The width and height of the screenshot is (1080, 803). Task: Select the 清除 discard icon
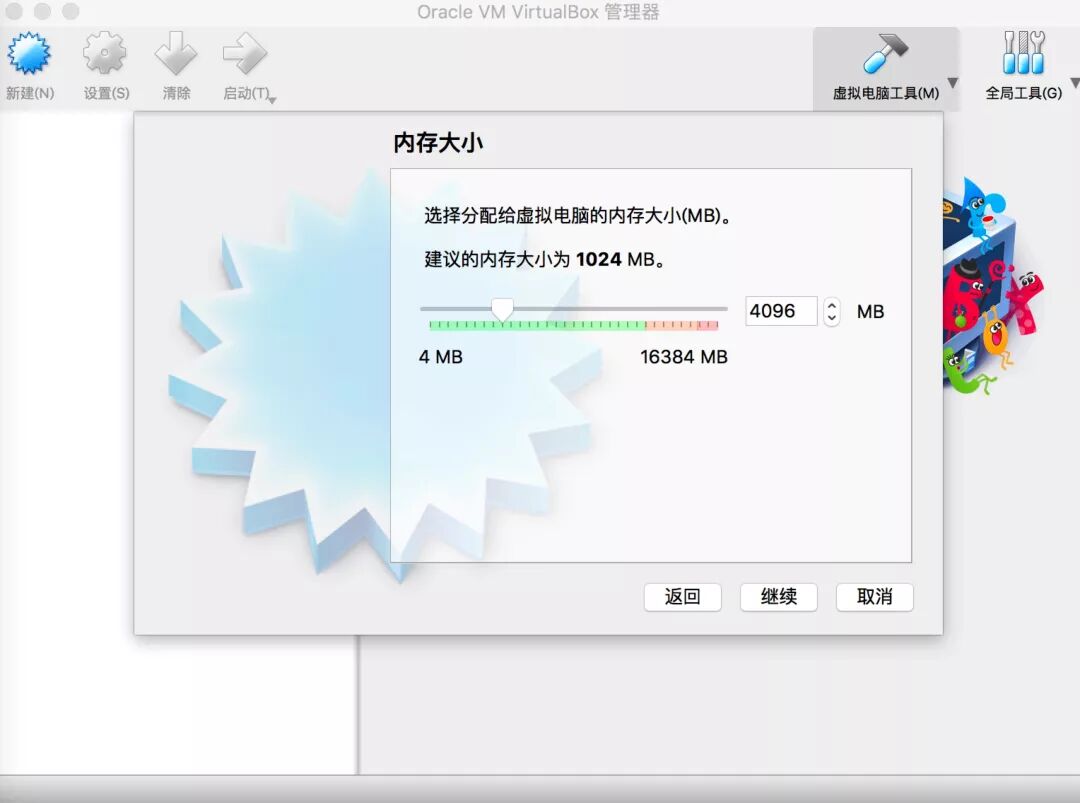175,55
